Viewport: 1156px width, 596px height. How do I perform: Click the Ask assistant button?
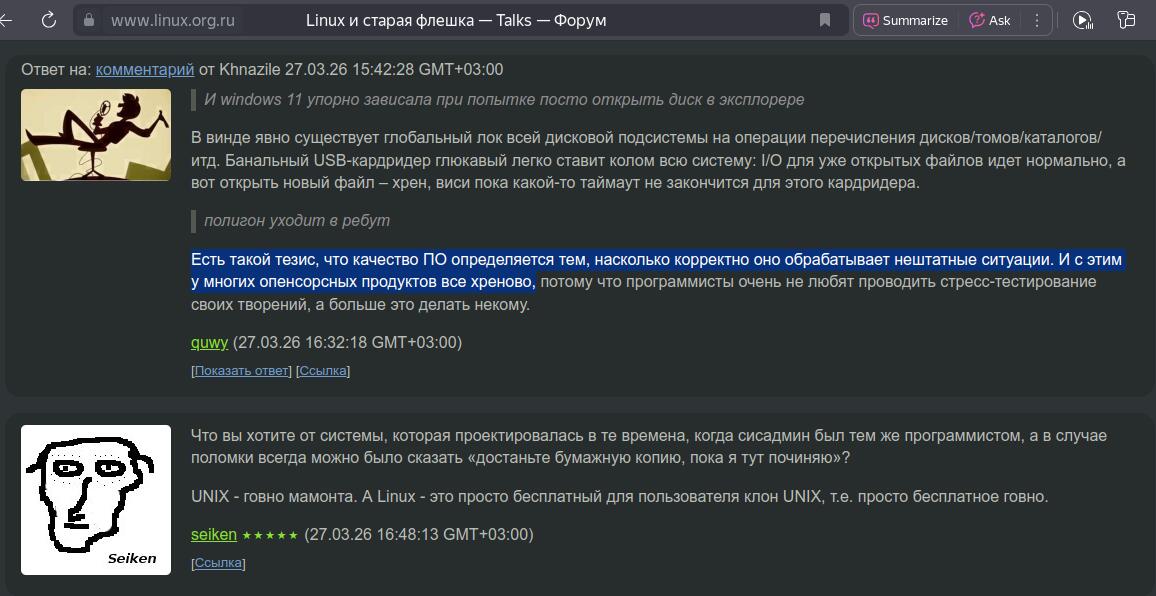click(x=990, y=20)
